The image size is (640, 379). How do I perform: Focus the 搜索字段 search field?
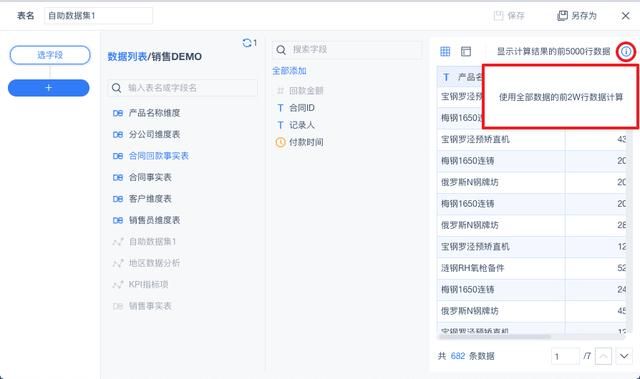tap(347, 50)
